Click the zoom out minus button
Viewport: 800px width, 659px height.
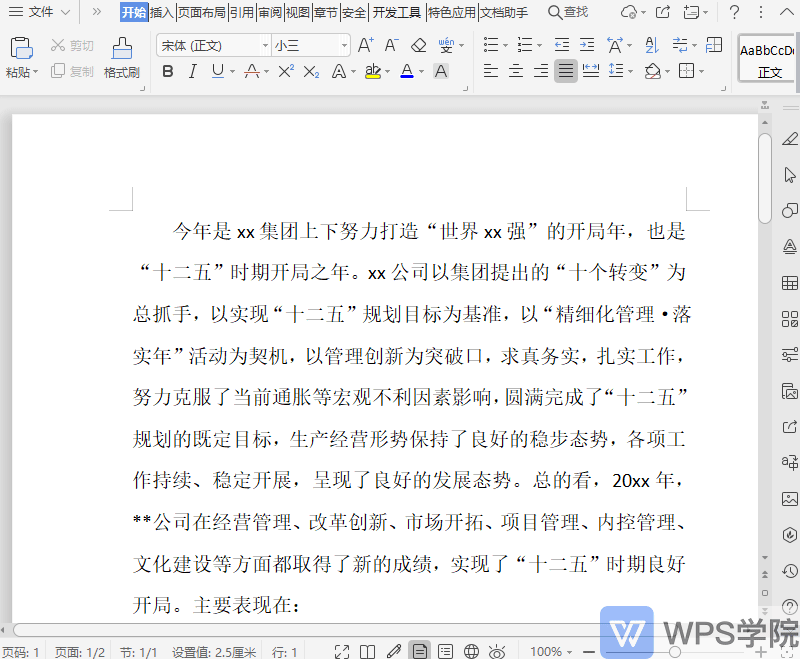coord(589,651)
